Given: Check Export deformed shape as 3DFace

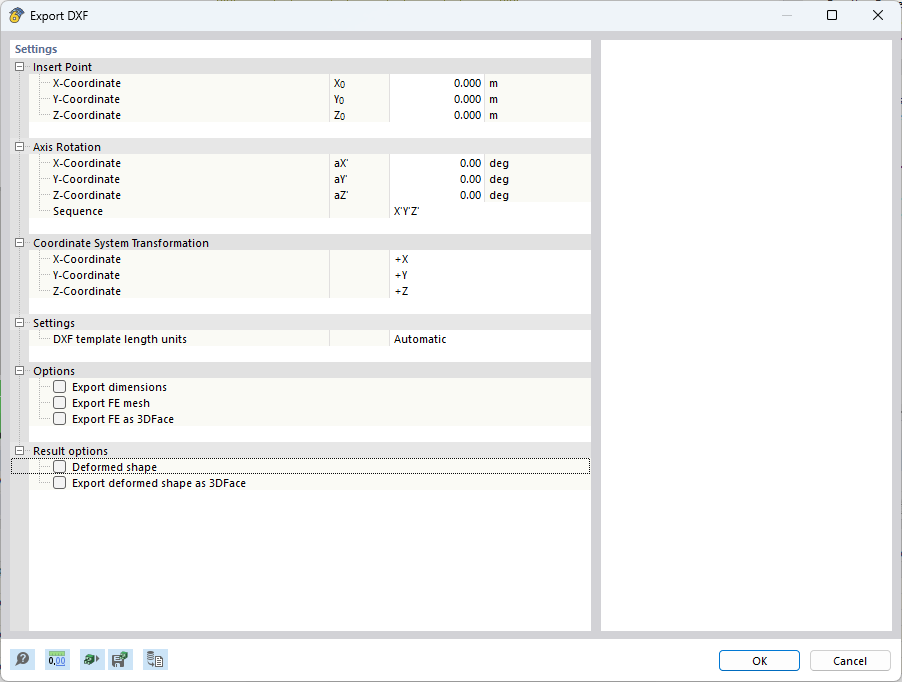Looking at the screenshot, I should [59, 482].
